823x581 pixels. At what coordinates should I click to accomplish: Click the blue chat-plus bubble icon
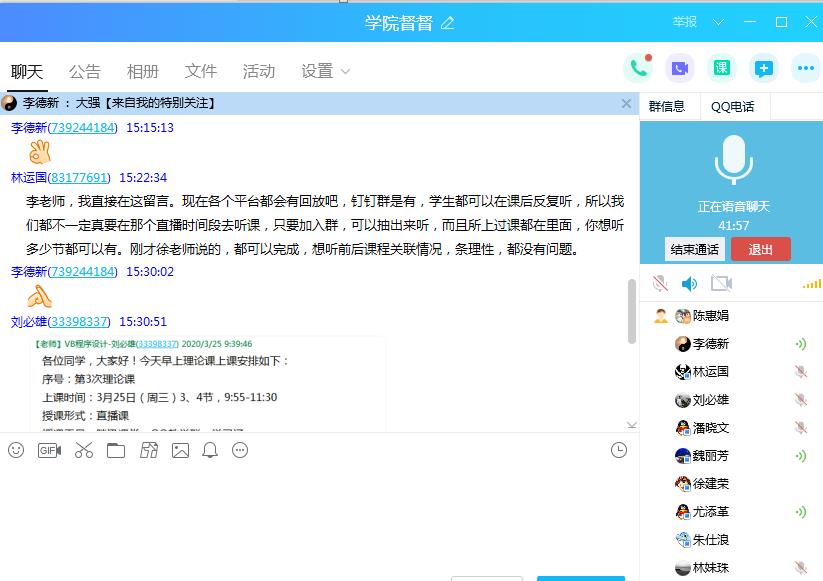764,68
